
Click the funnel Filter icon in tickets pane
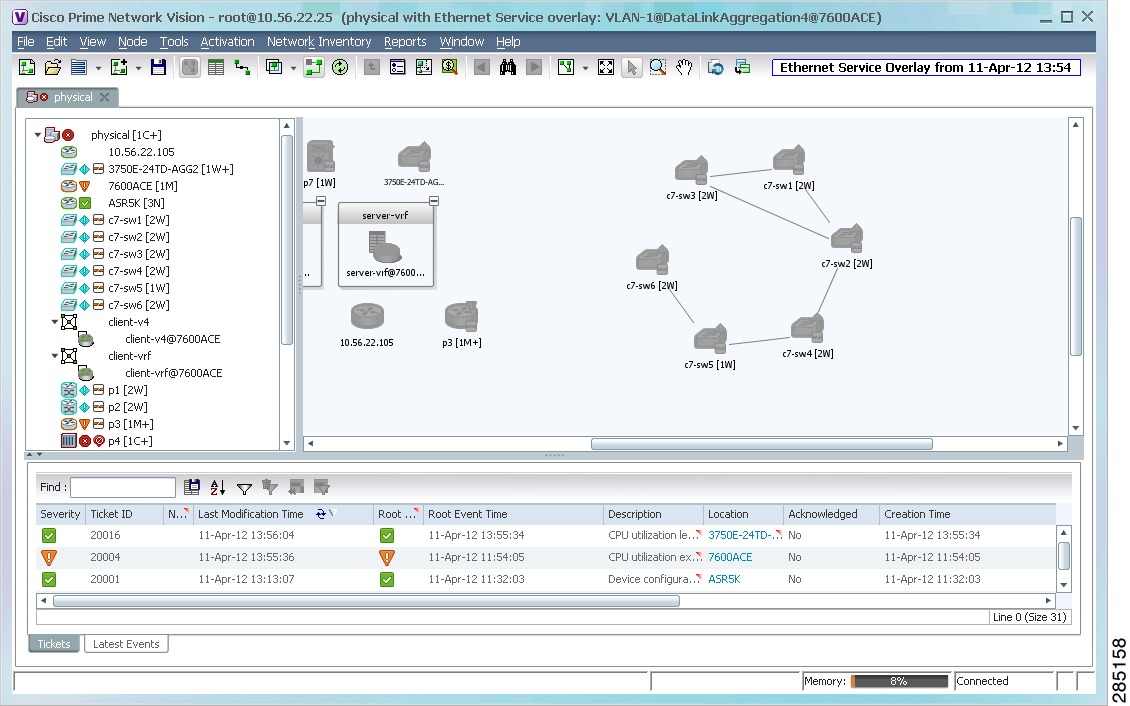click(x=244, y=488)
